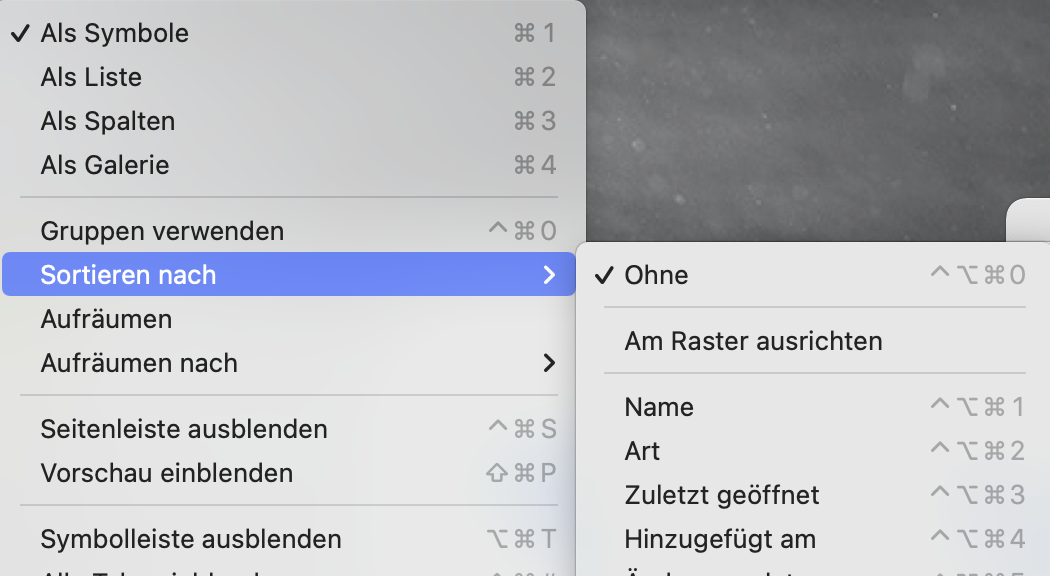Select Ohne sort option
The image size is (1050, 576).
coord(656,275)
